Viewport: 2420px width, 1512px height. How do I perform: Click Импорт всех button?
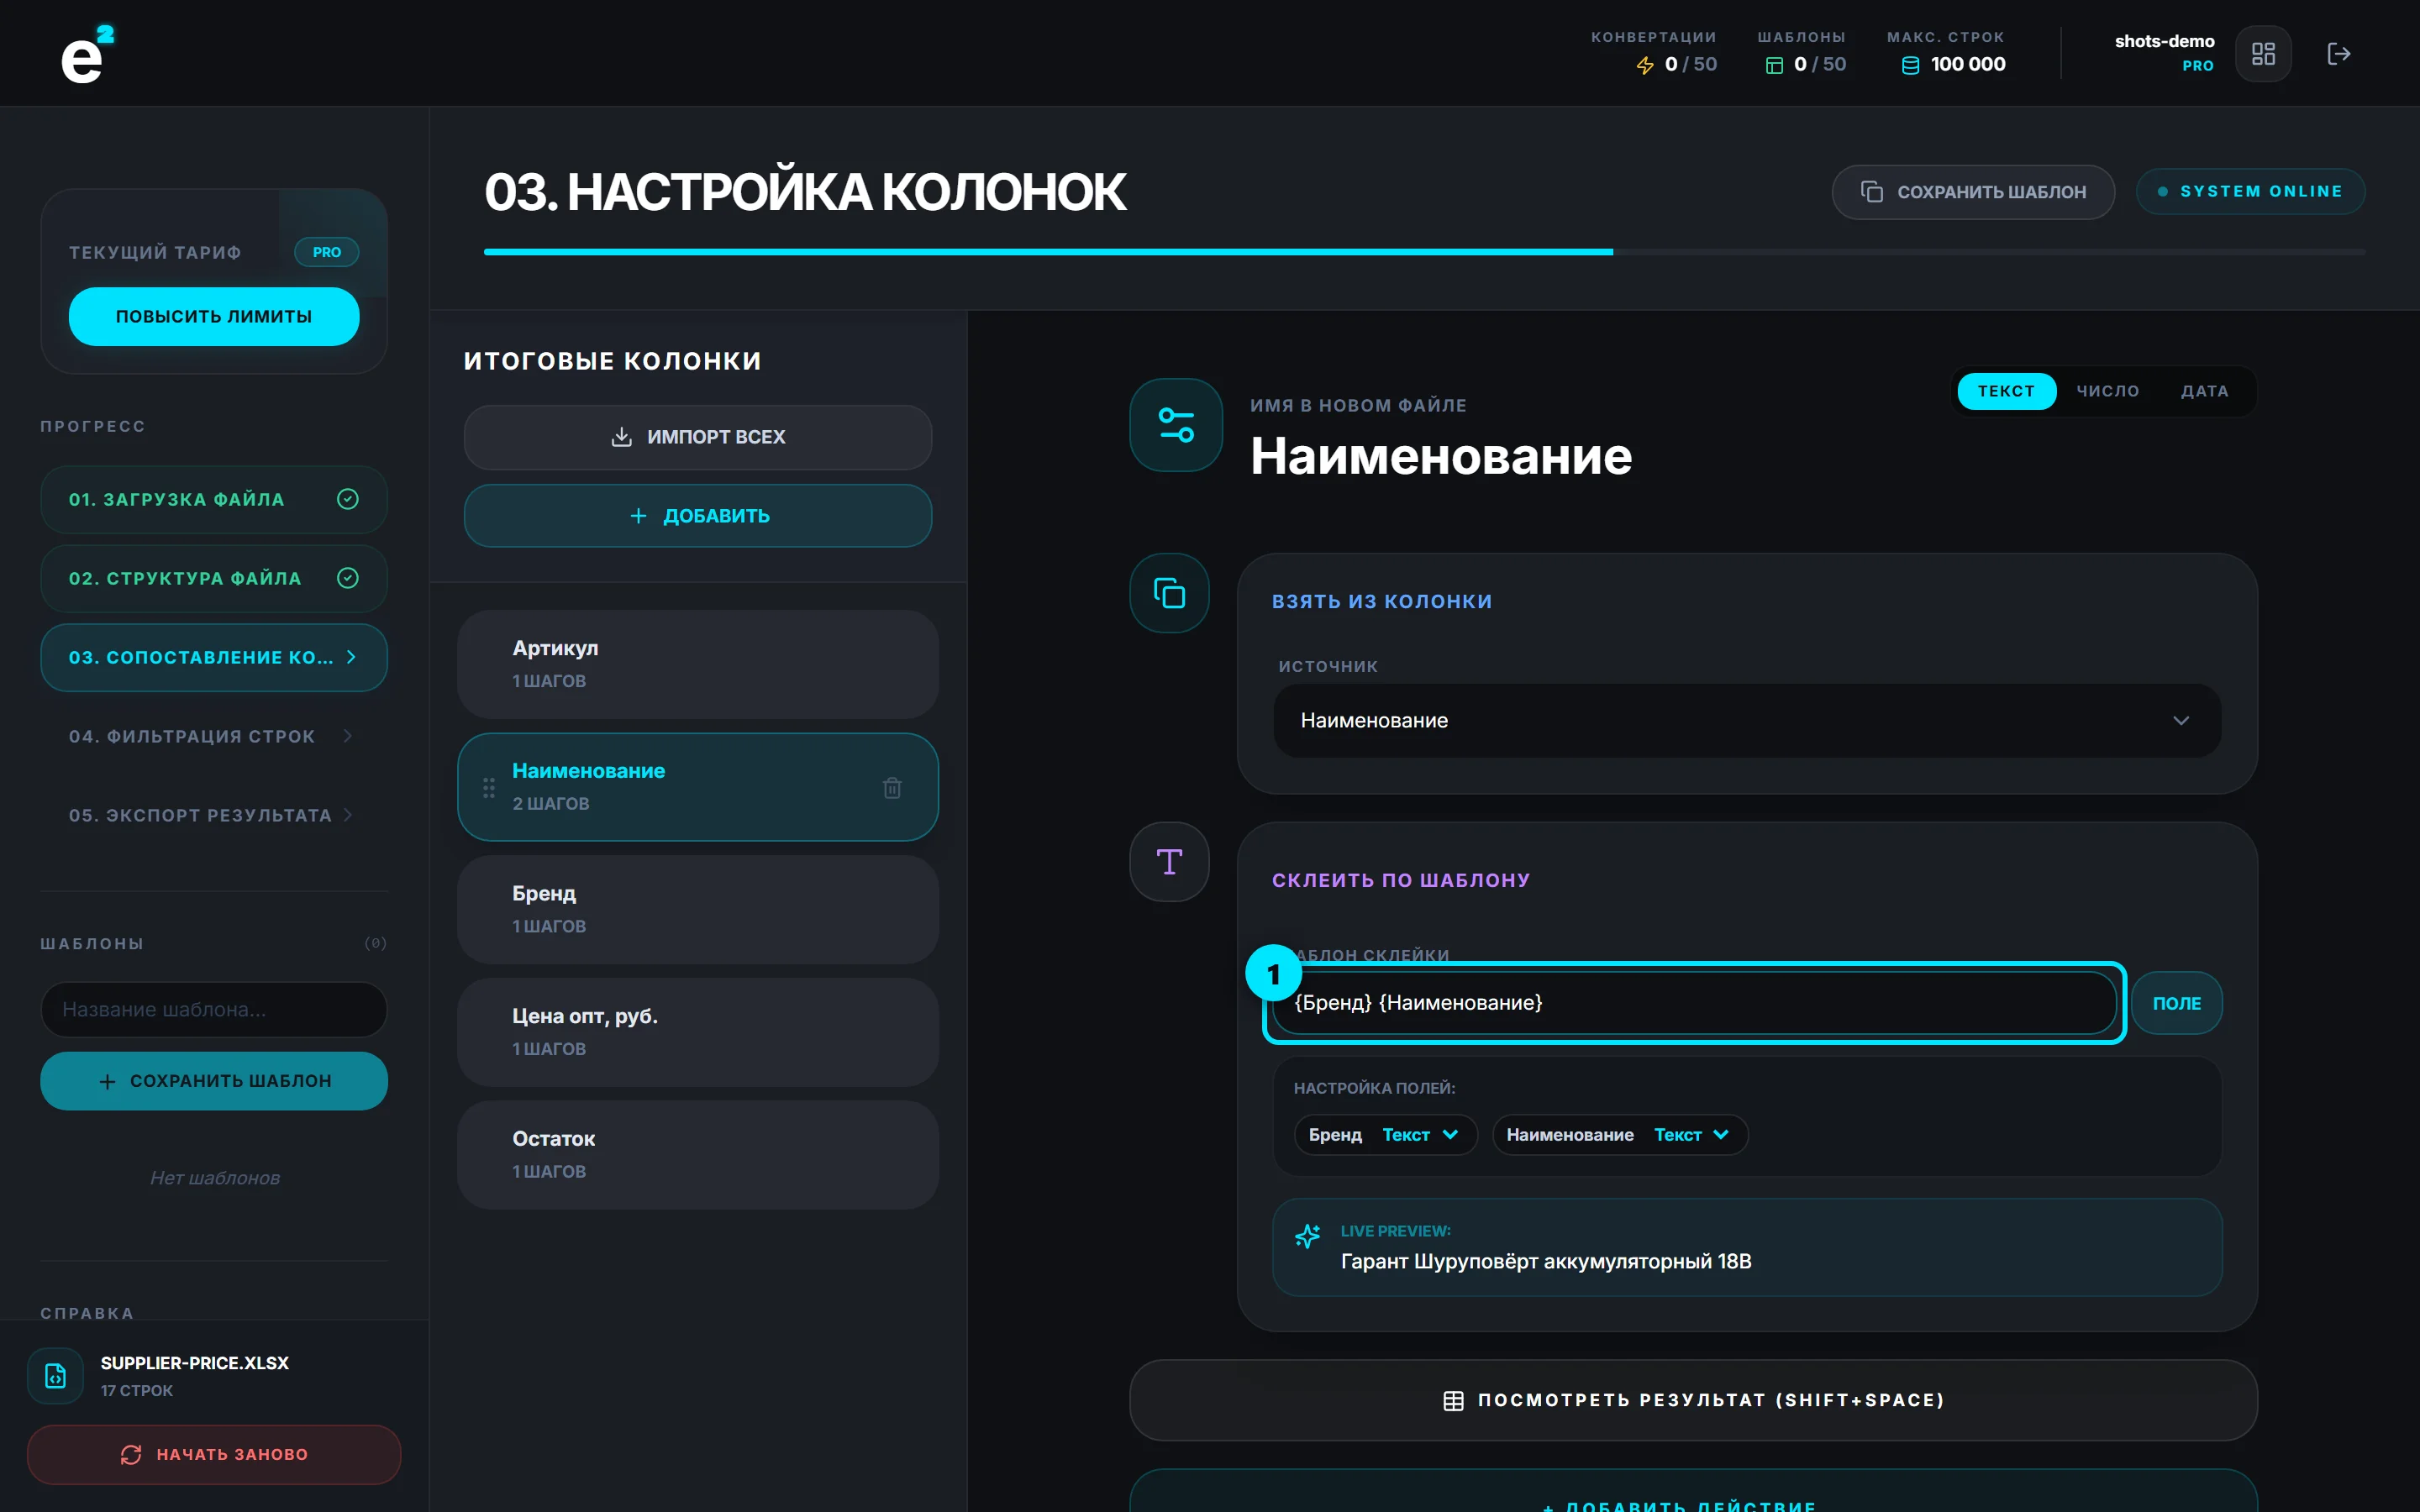[698, 437]
